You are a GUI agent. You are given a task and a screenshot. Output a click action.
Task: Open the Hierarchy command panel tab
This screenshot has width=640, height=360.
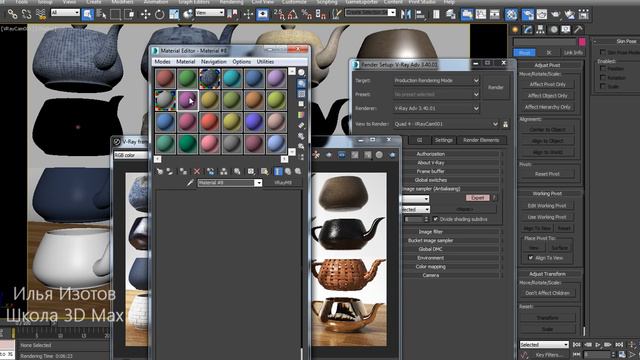540,29
